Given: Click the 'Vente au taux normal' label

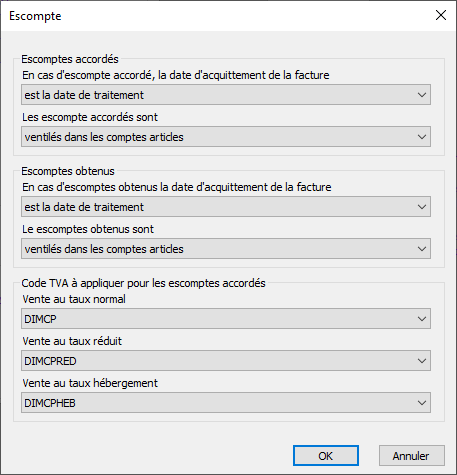Looking at the screenshot, I should coord(74,299).
